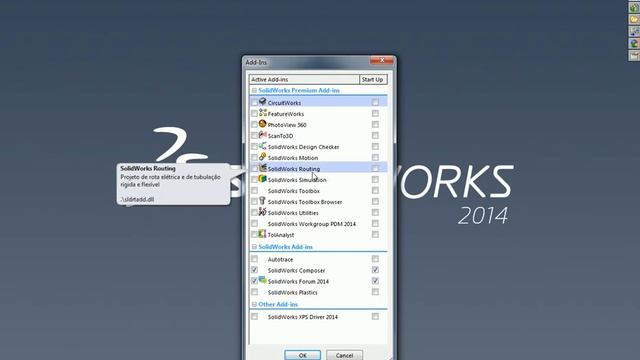Click the Active Add-ins column header
640x360 pixels.
click(304, 80)
